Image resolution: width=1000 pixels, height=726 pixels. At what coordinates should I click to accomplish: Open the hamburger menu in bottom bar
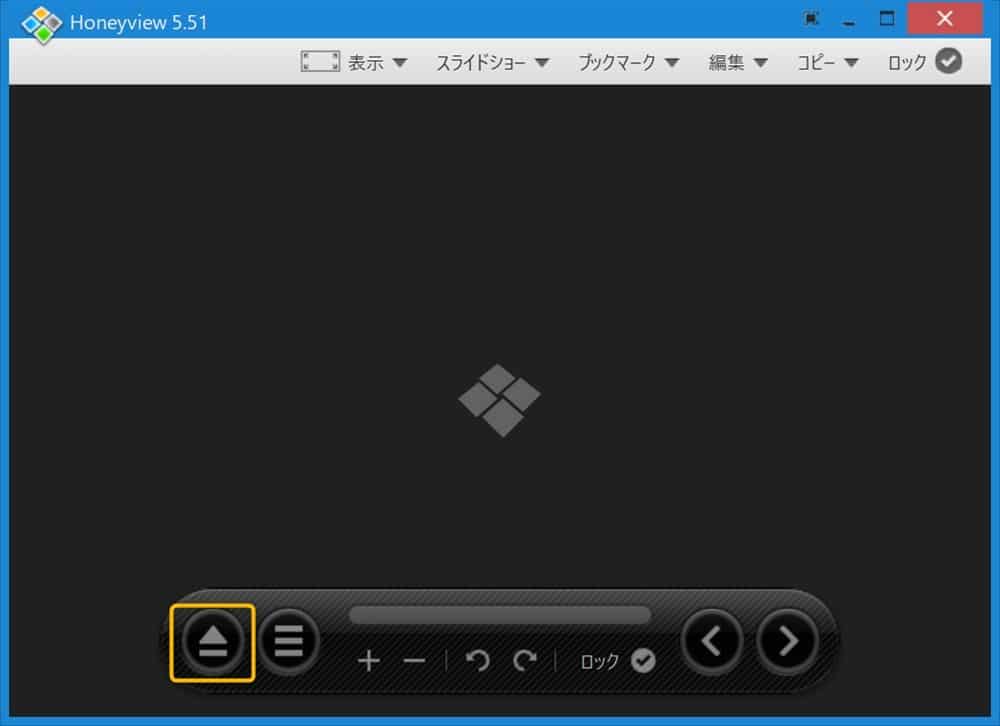tap(289, 640)
